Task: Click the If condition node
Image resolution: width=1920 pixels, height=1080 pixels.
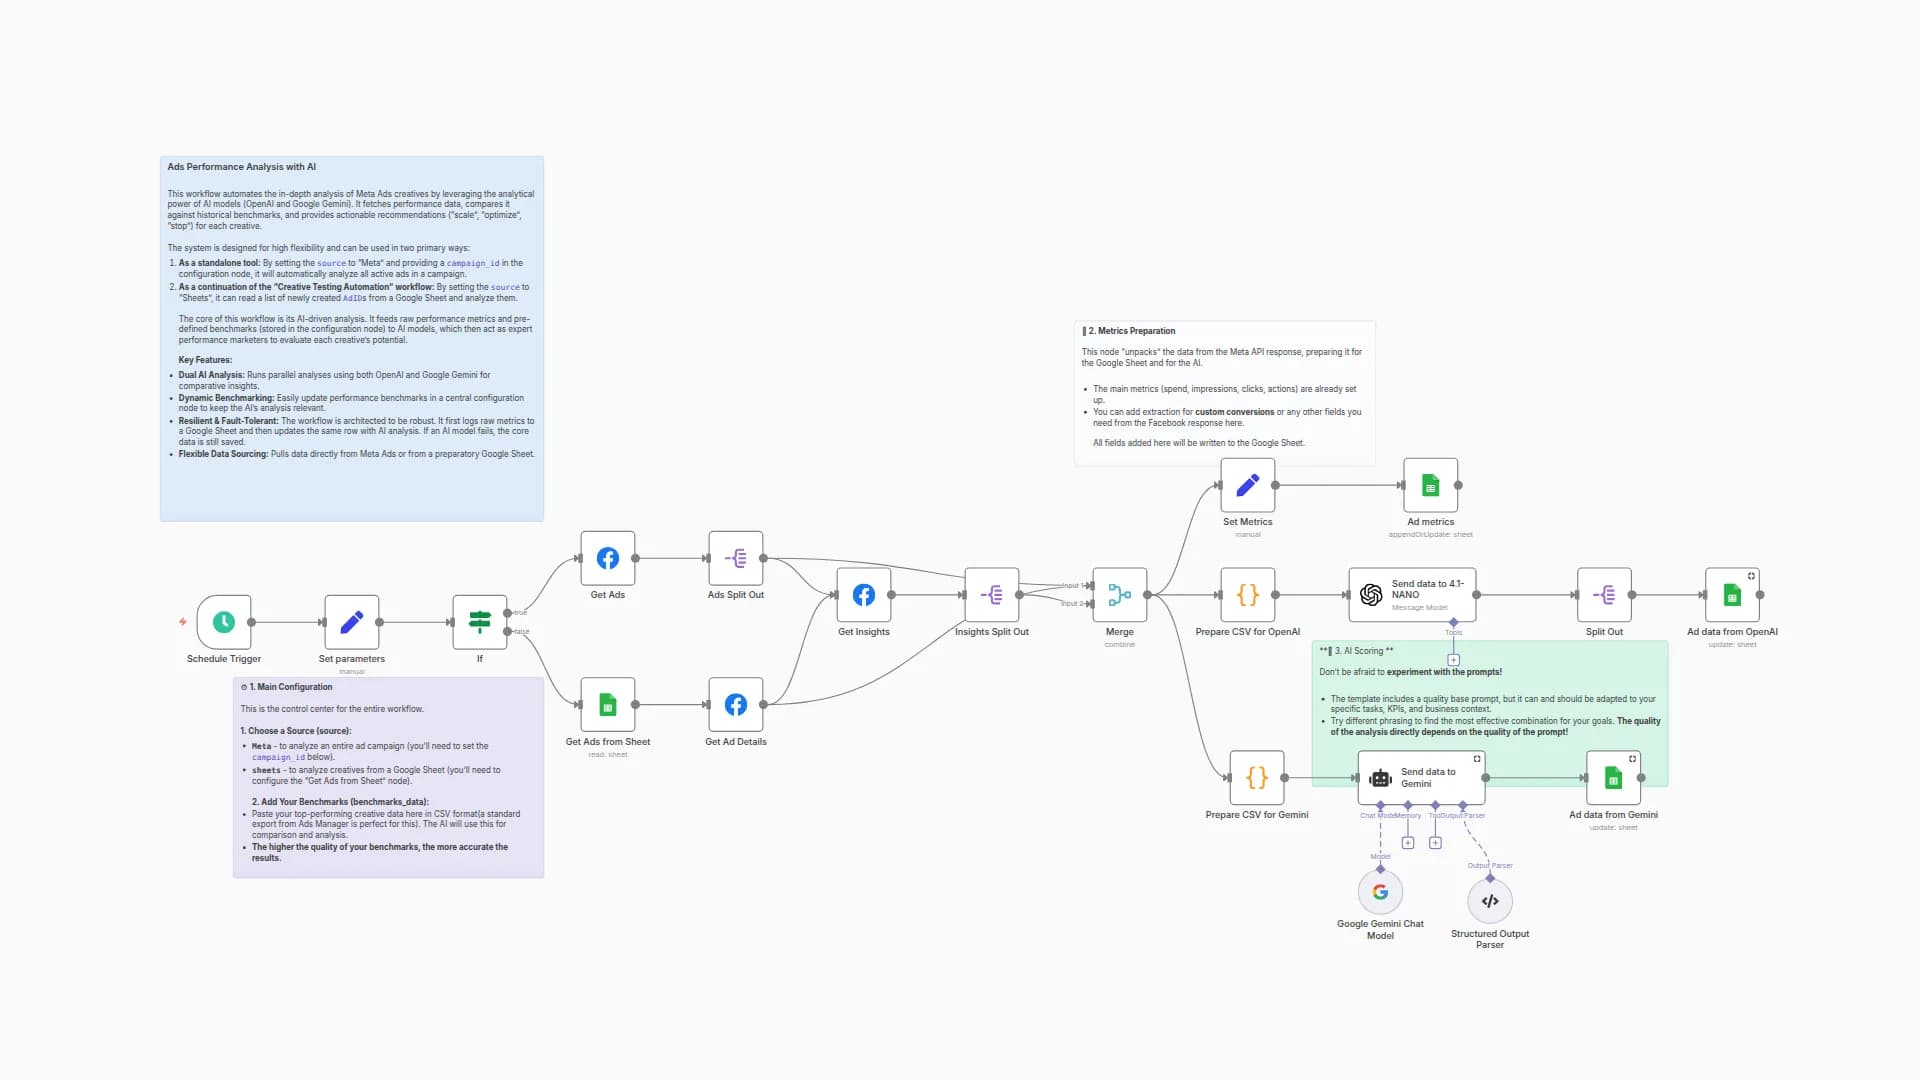Action: click(479, 622)
